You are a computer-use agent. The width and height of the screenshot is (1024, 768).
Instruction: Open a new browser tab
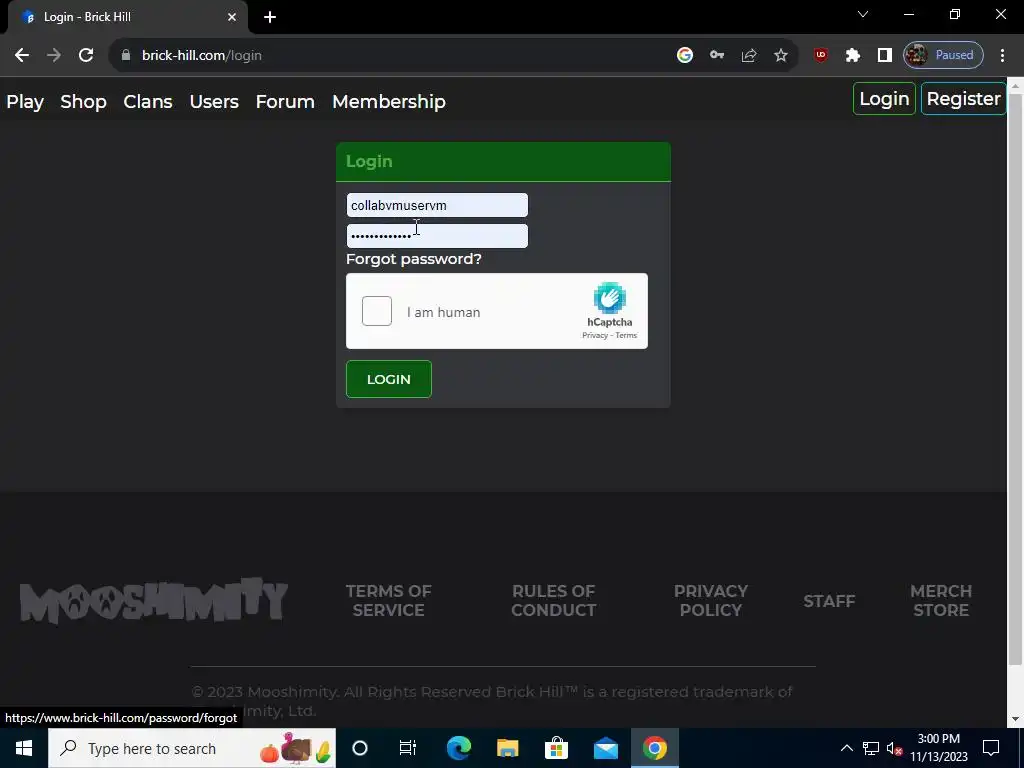click(270, 17)
